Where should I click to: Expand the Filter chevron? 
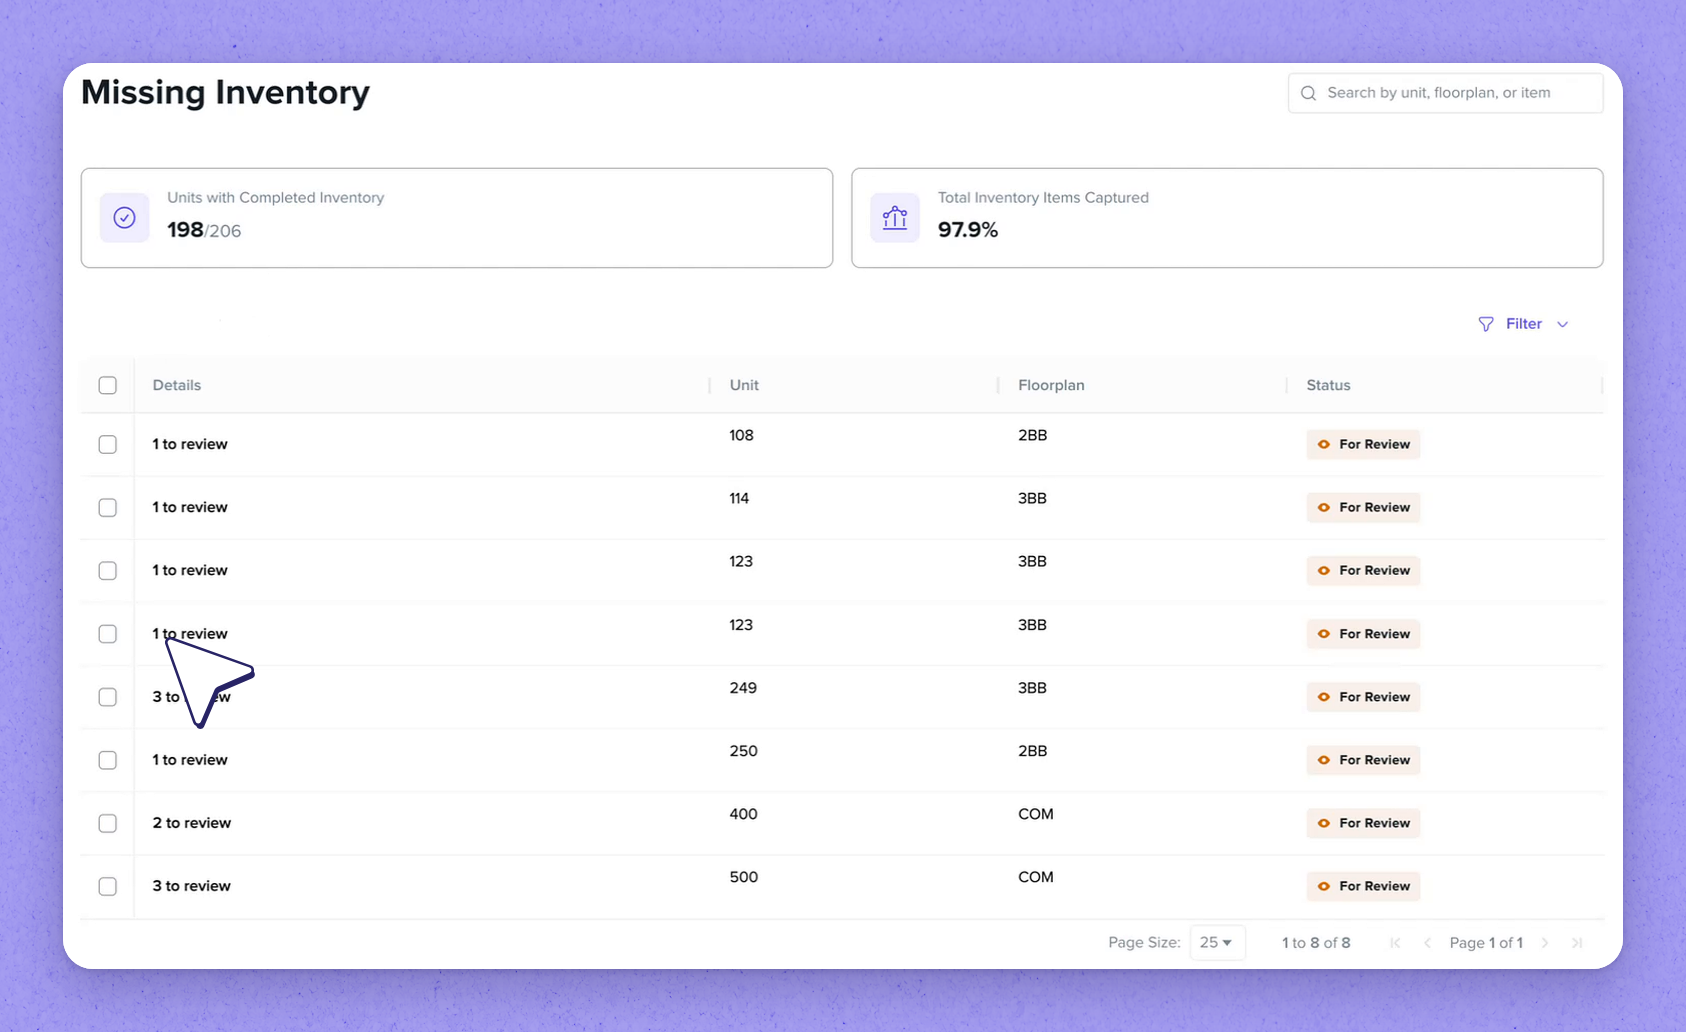tap(1562, 324)
